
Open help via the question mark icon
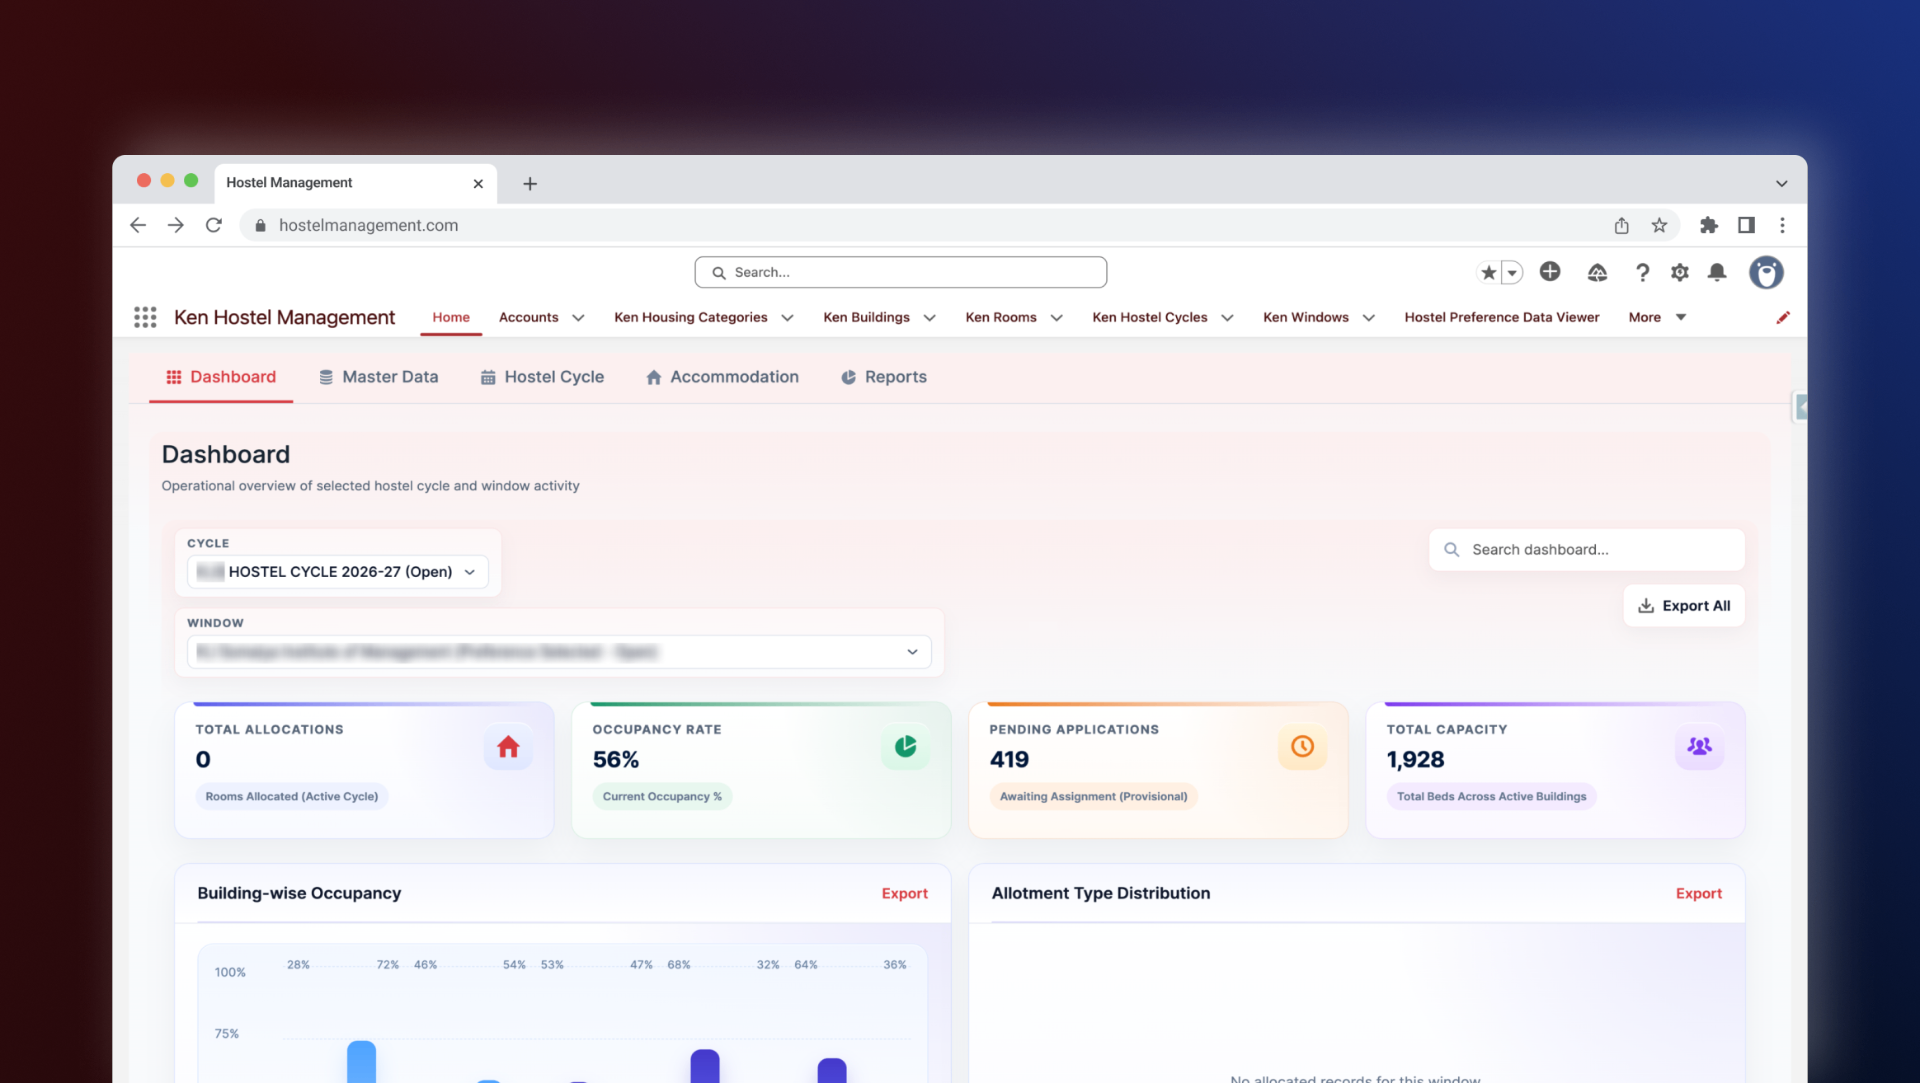click(x=1642, y=272)
